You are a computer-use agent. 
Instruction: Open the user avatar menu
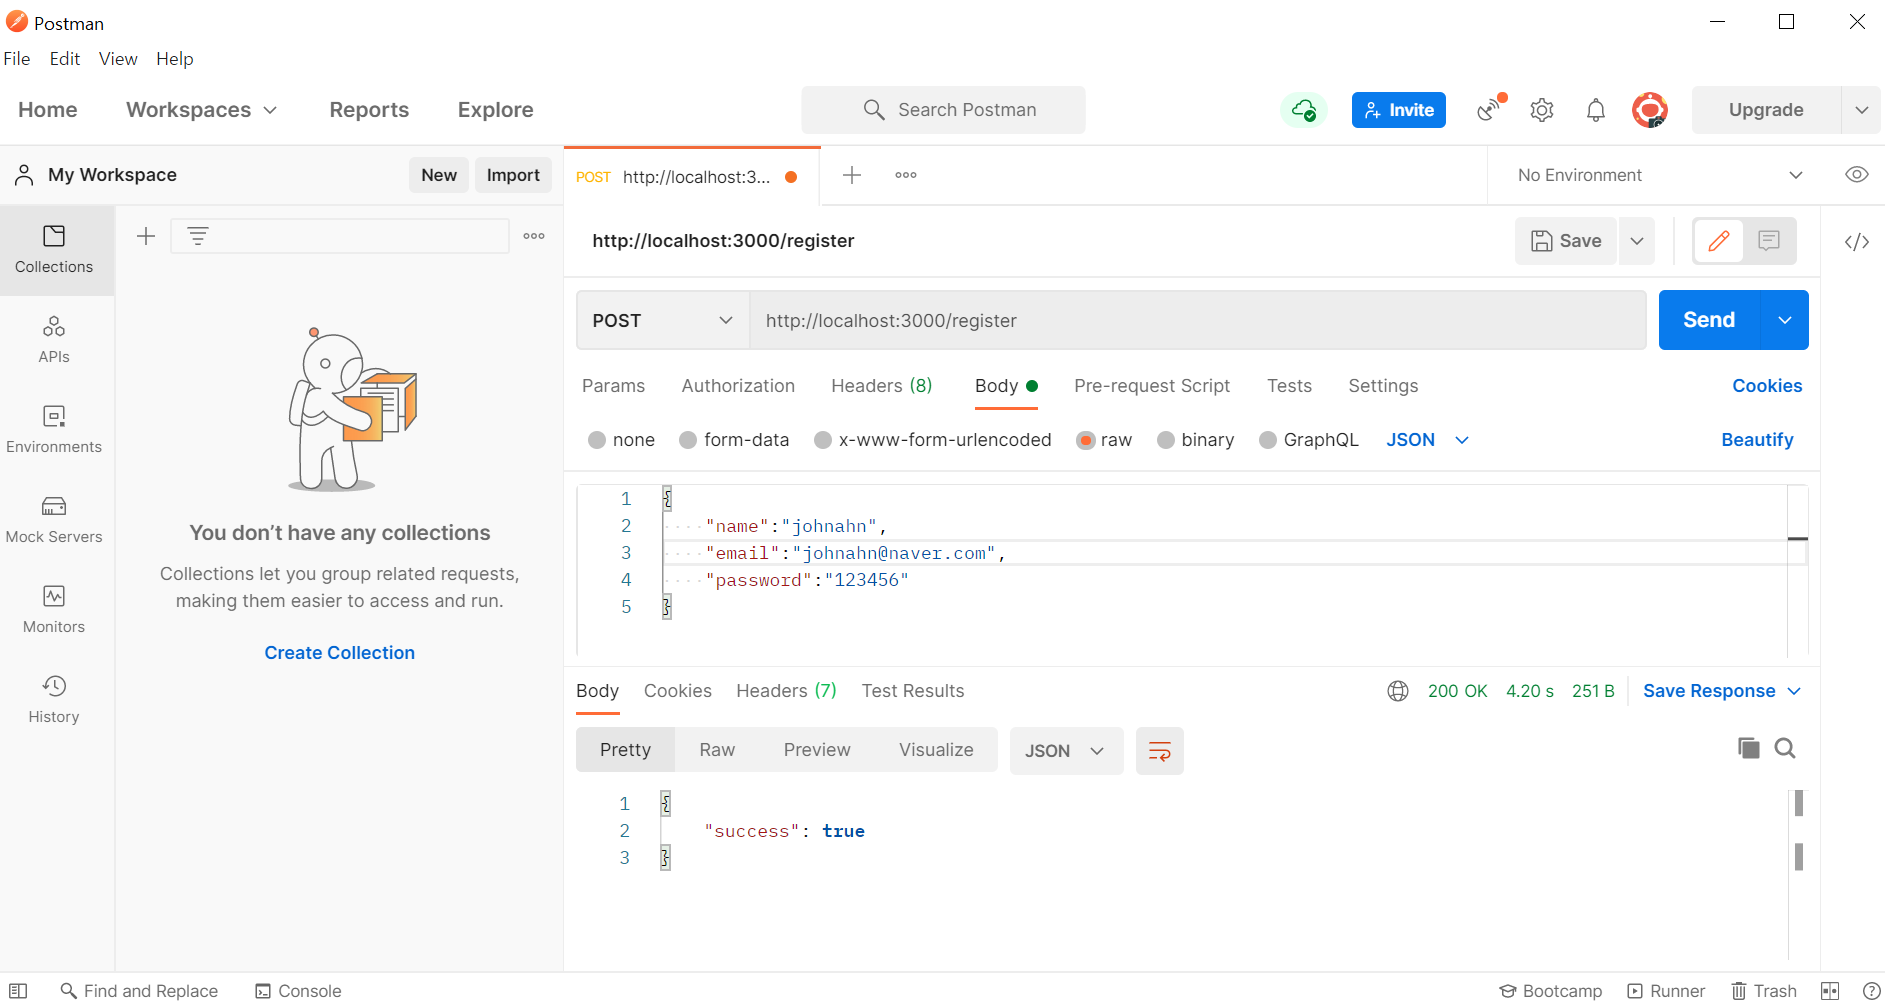[1650, 110]
